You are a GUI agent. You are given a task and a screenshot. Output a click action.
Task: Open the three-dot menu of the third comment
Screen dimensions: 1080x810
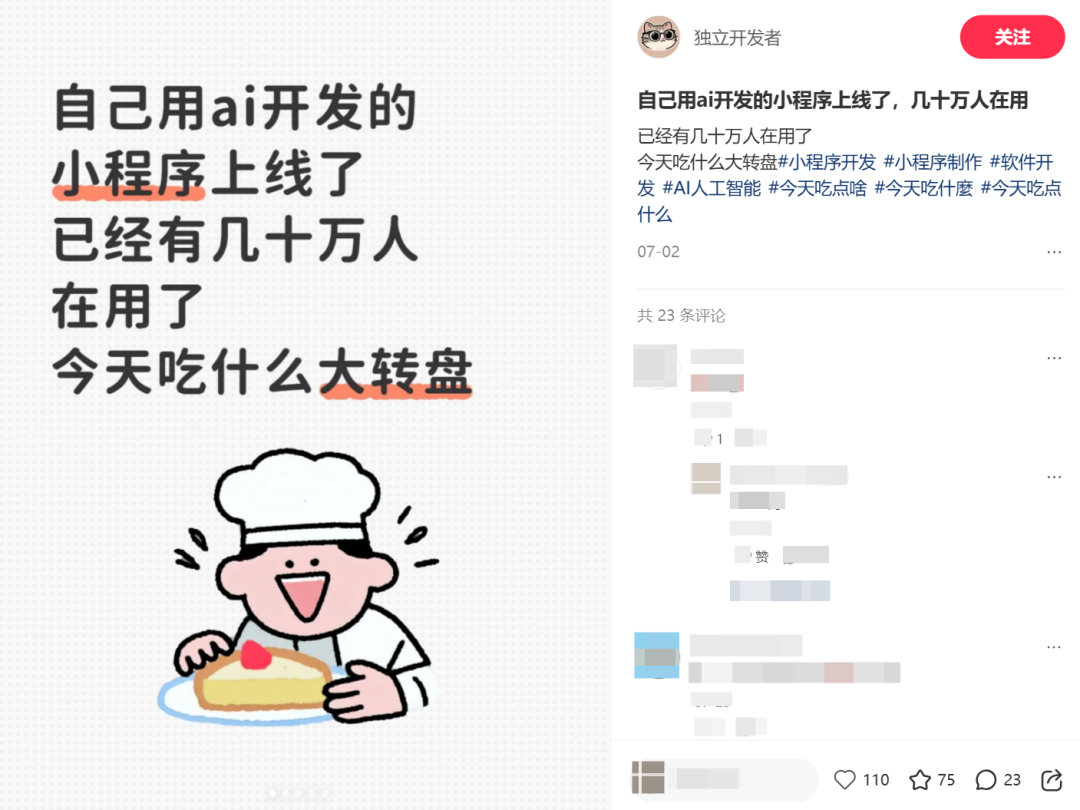[1054, 647]
